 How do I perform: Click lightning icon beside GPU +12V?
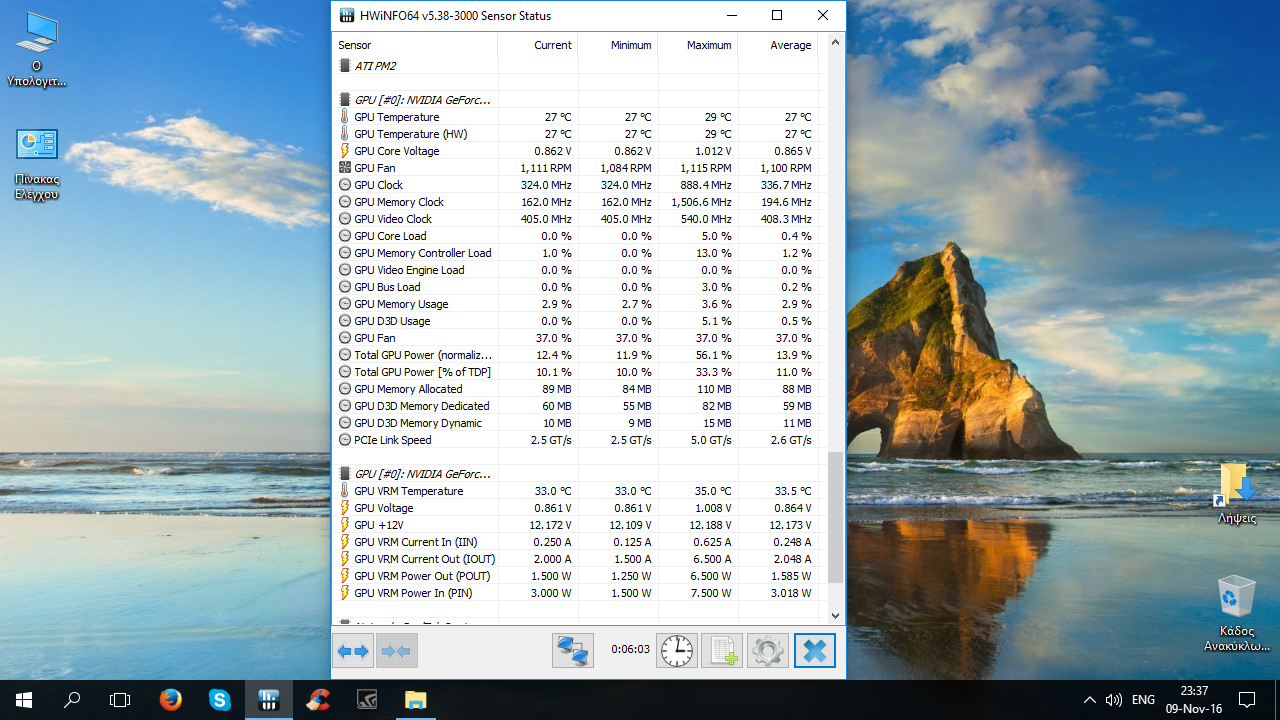pos(345,525)
